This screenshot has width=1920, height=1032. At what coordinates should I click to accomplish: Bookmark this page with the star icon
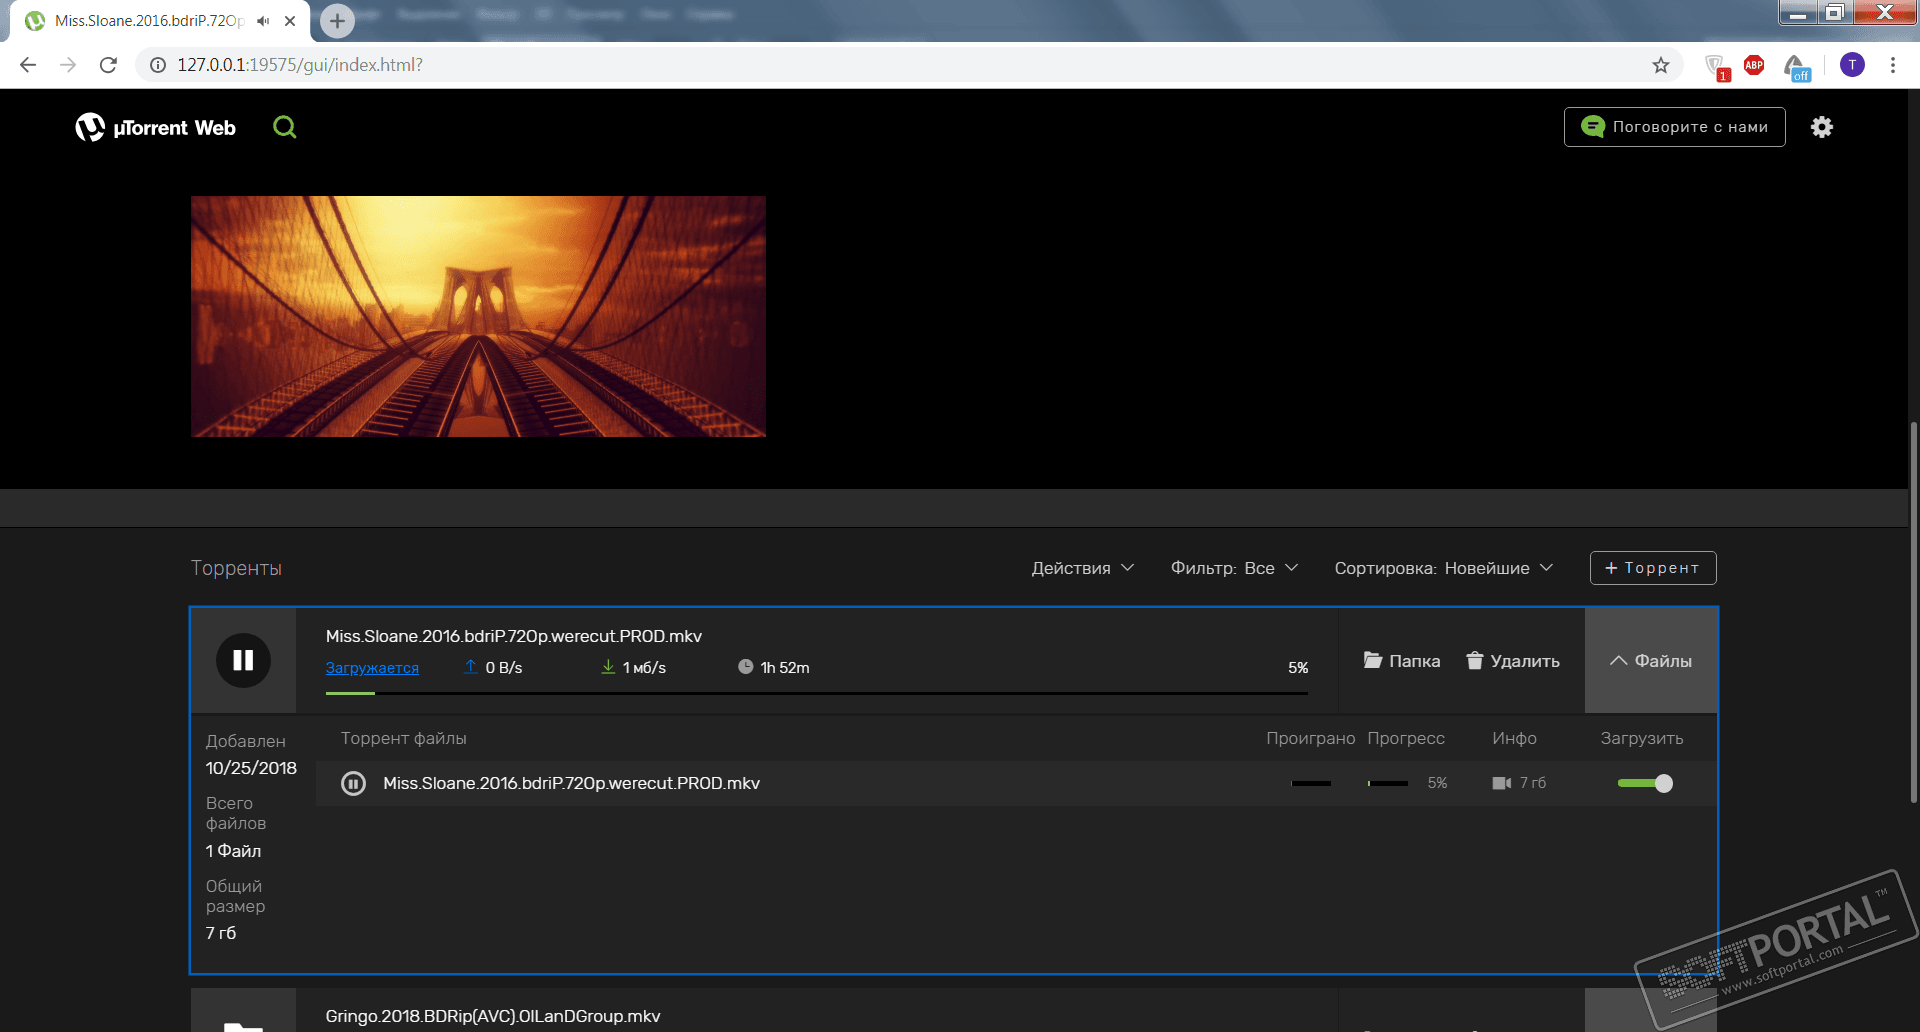pos(1661,65)
